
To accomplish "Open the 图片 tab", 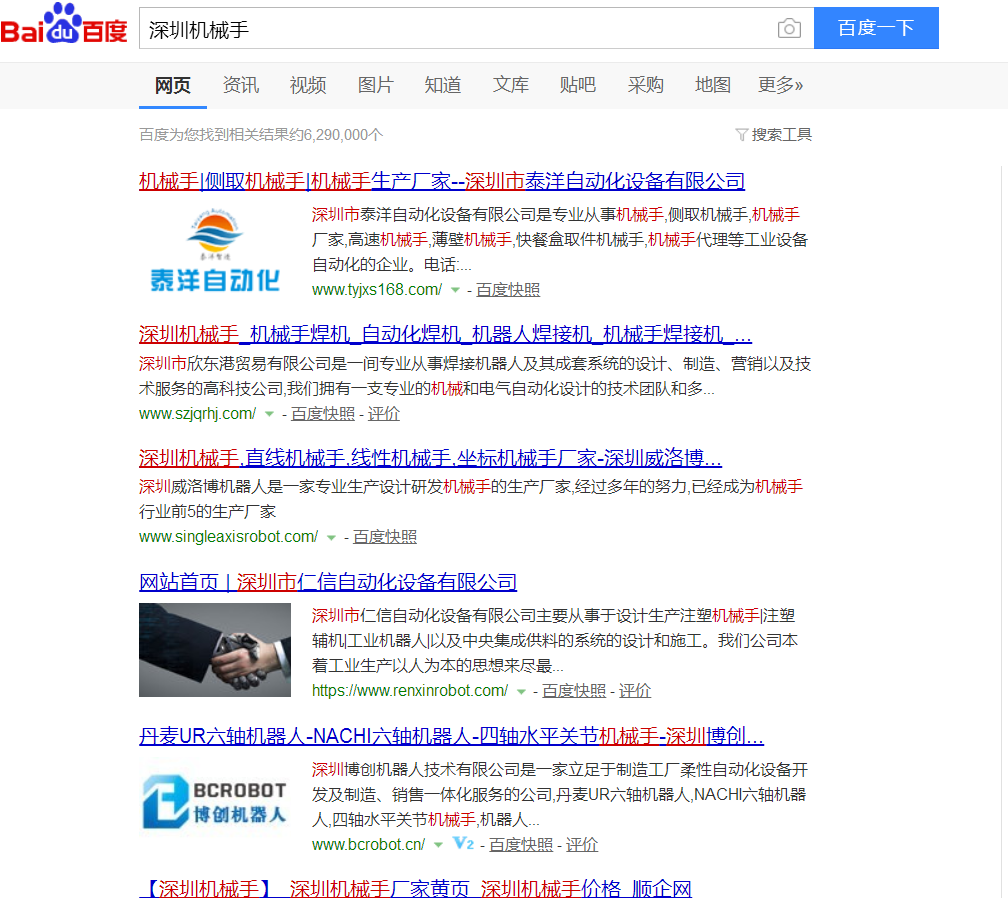I will (x=375, y=85).
